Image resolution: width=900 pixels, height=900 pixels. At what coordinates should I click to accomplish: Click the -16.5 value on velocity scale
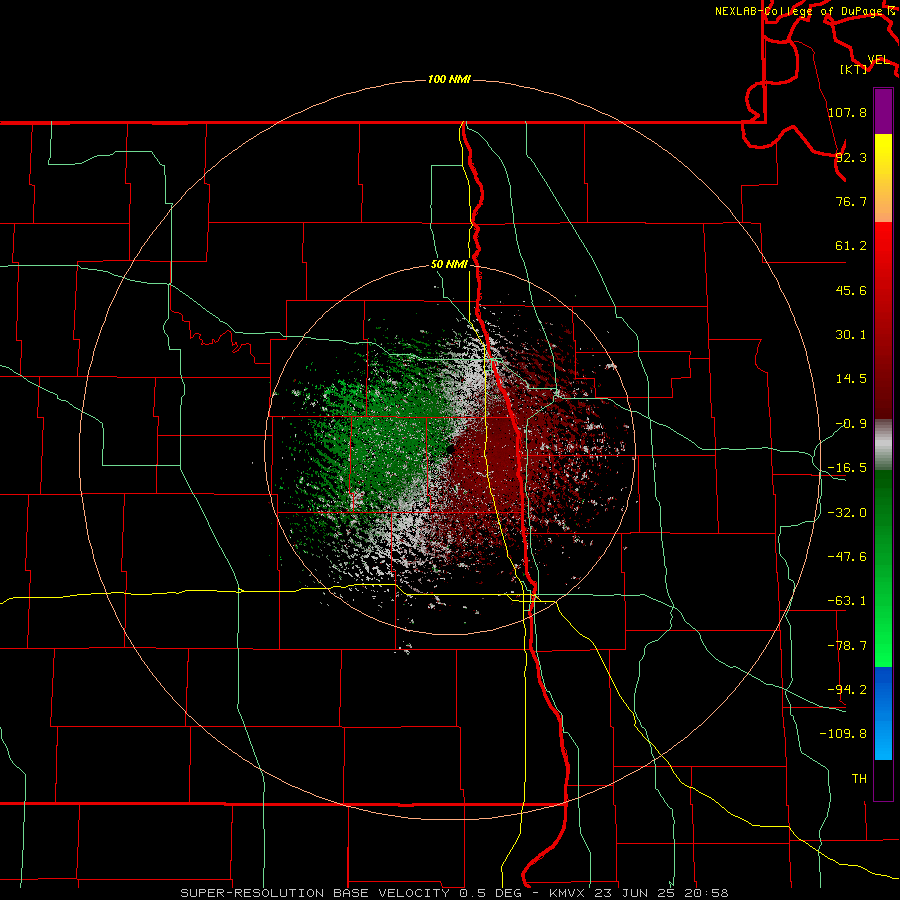click(x=847, y=468)
